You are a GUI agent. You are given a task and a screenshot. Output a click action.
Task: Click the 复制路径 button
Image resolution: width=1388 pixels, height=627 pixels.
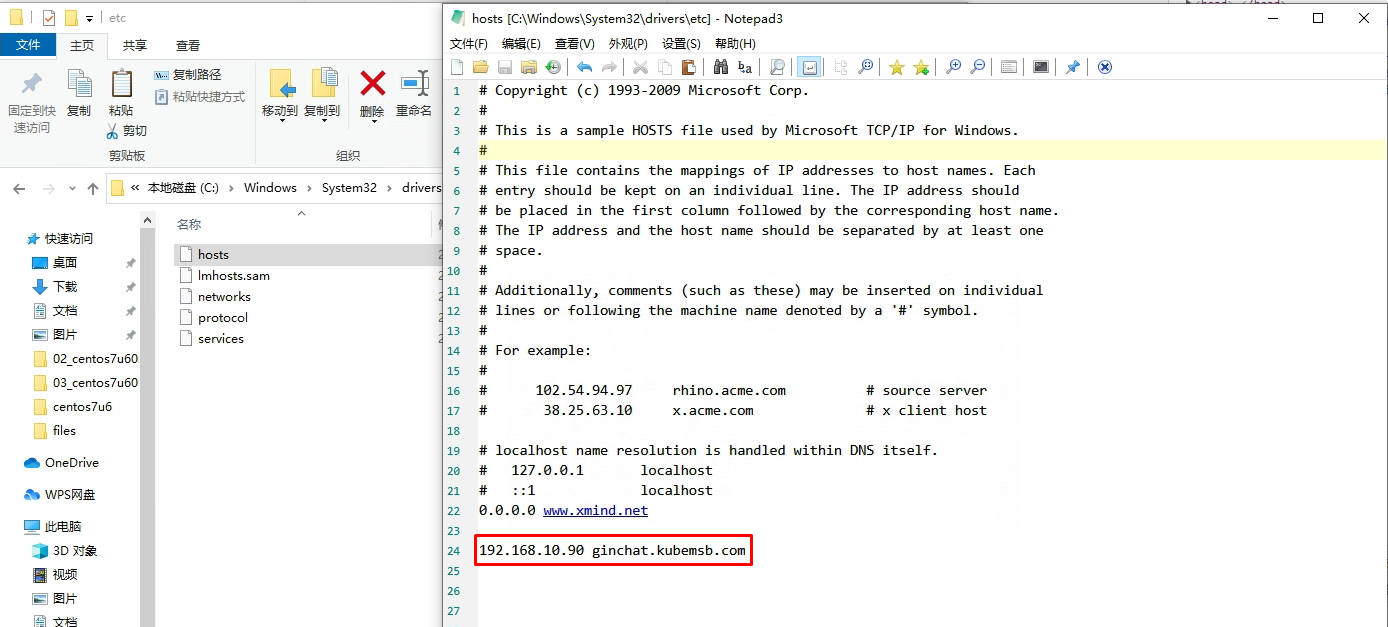[188, 75]
